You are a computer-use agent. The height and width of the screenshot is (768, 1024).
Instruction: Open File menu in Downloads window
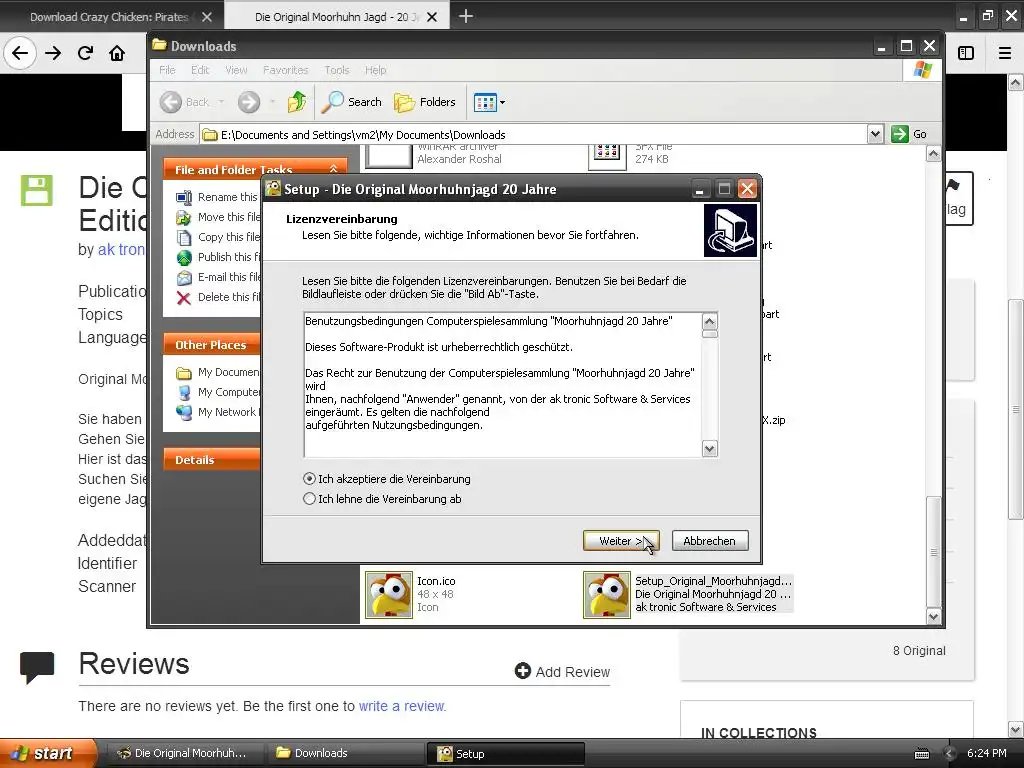click(x=167, y=70)
